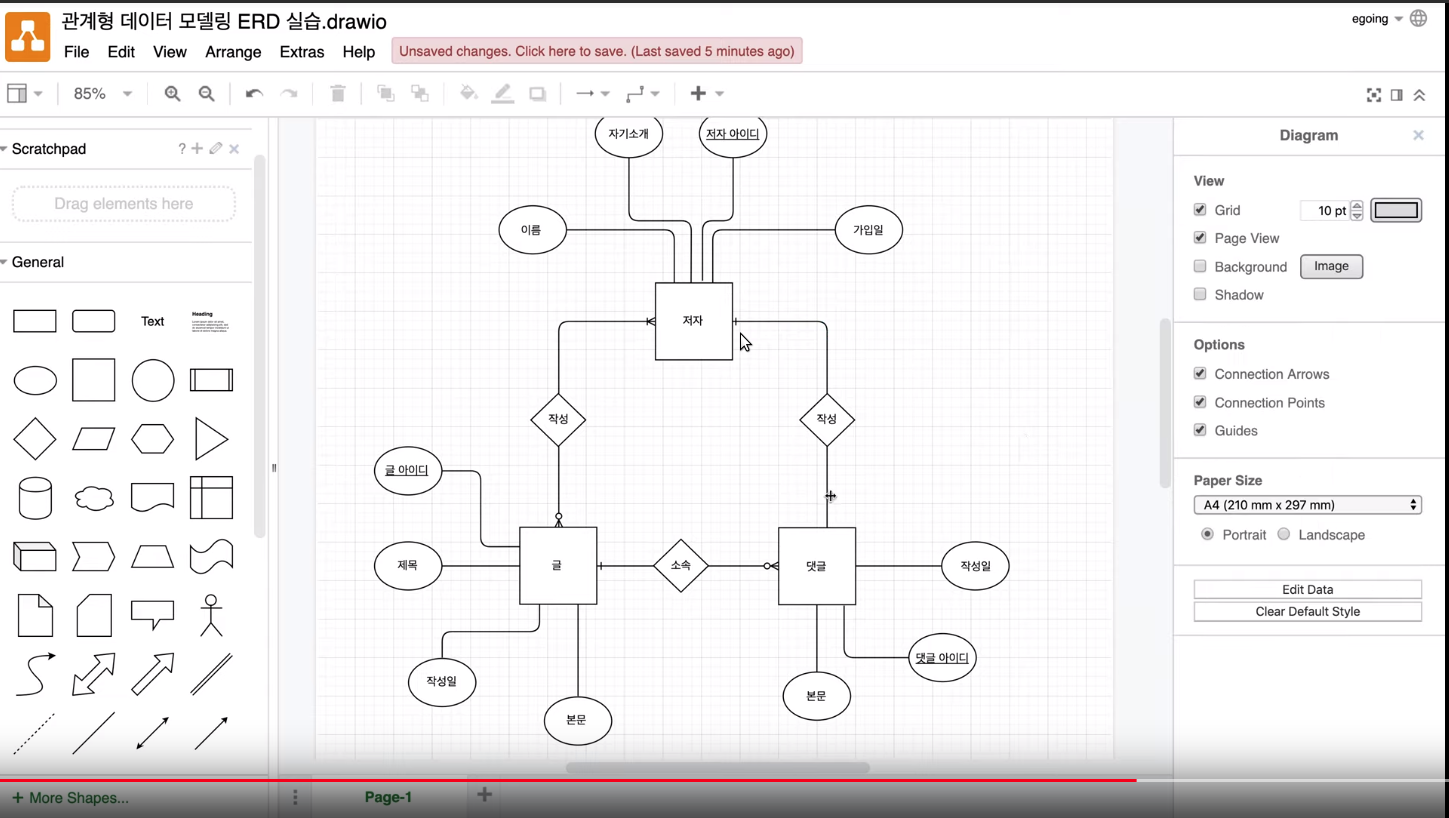Viewport: 1449px width, 818px height.
Task: Click the draw.io logo icon
Action: 27,37
